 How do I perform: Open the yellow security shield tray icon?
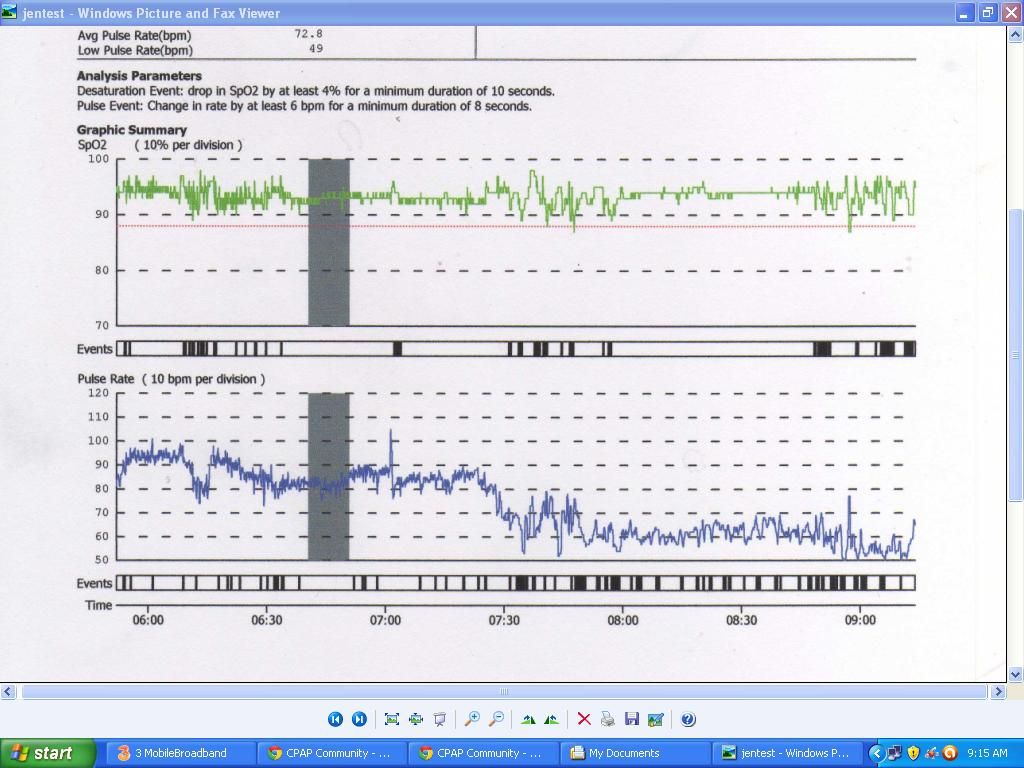(x=913, y=753)
